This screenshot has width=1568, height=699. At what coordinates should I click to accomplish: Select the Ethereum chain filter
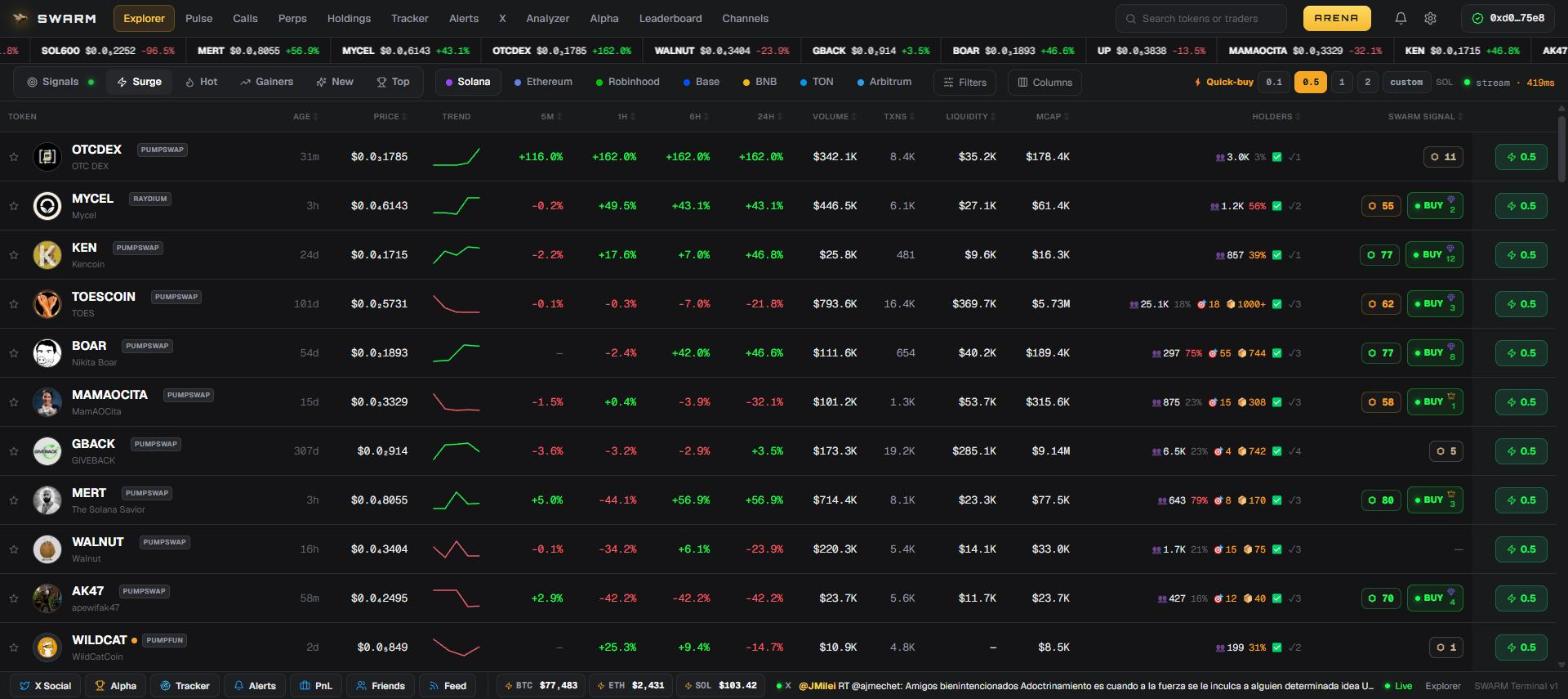pyautogui.click(x=543, y=82)
